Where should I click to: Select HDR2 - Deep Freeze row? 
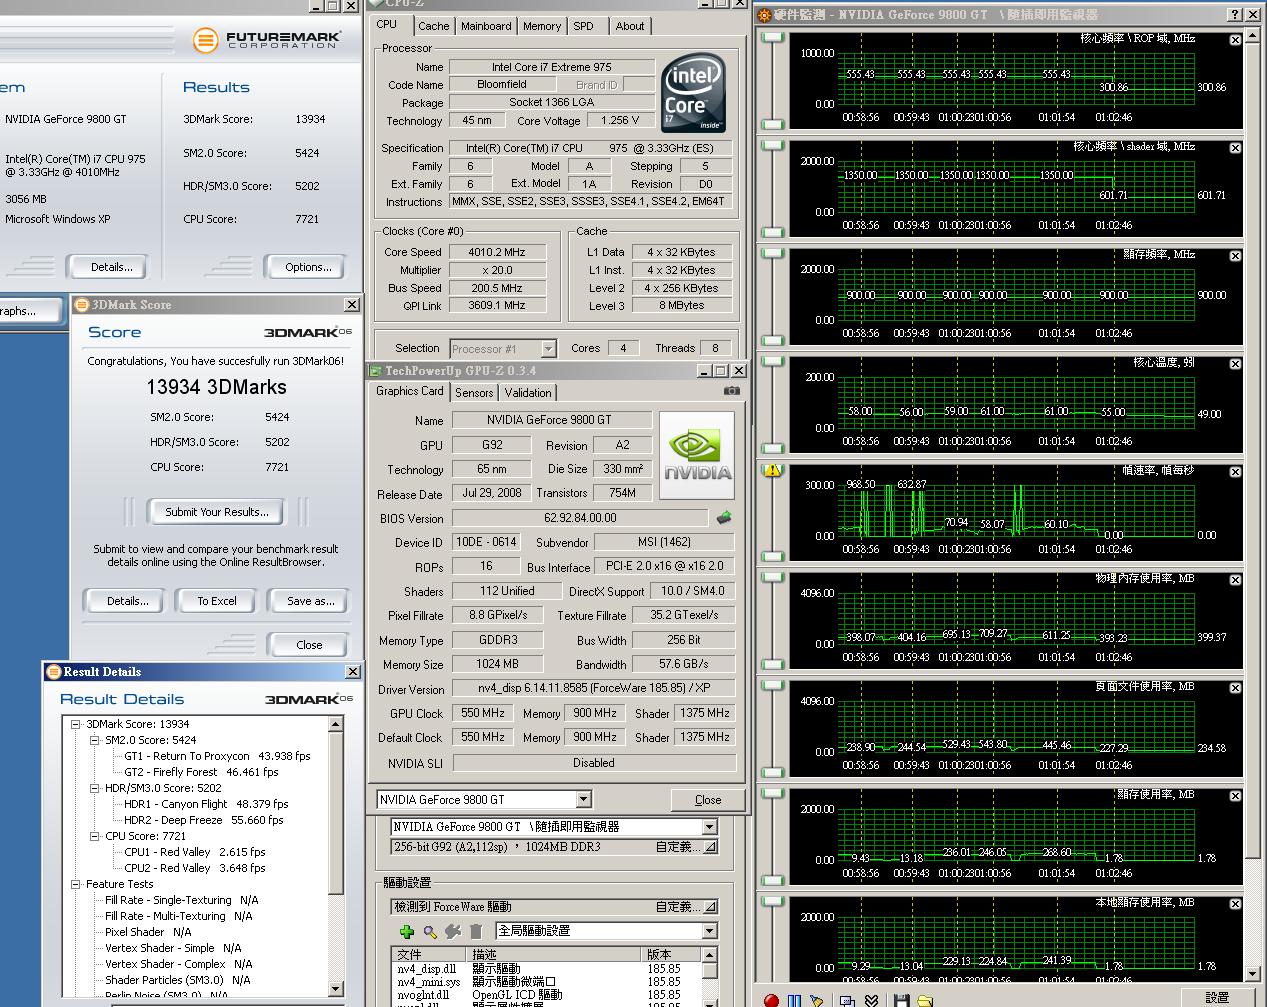pyautogui.click(x=204, y=820)
